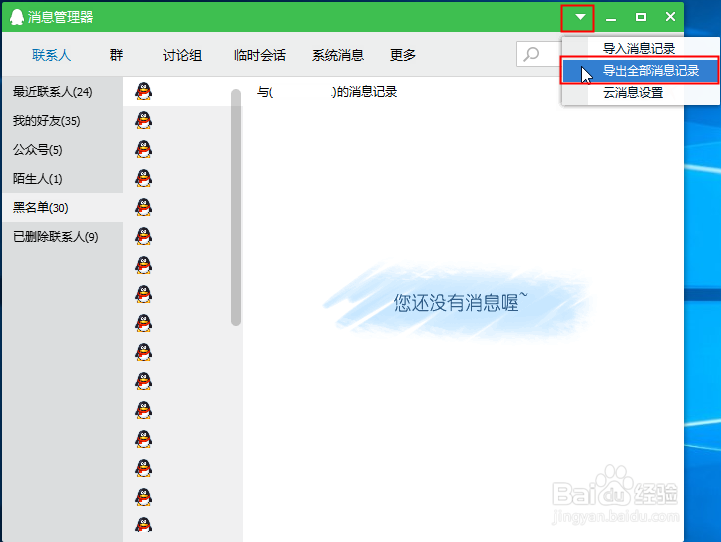Image resolution: width=721 pixels, height=542 pixels.
Task: Select 陌生人(1) category
Action: tap(63, 178)
